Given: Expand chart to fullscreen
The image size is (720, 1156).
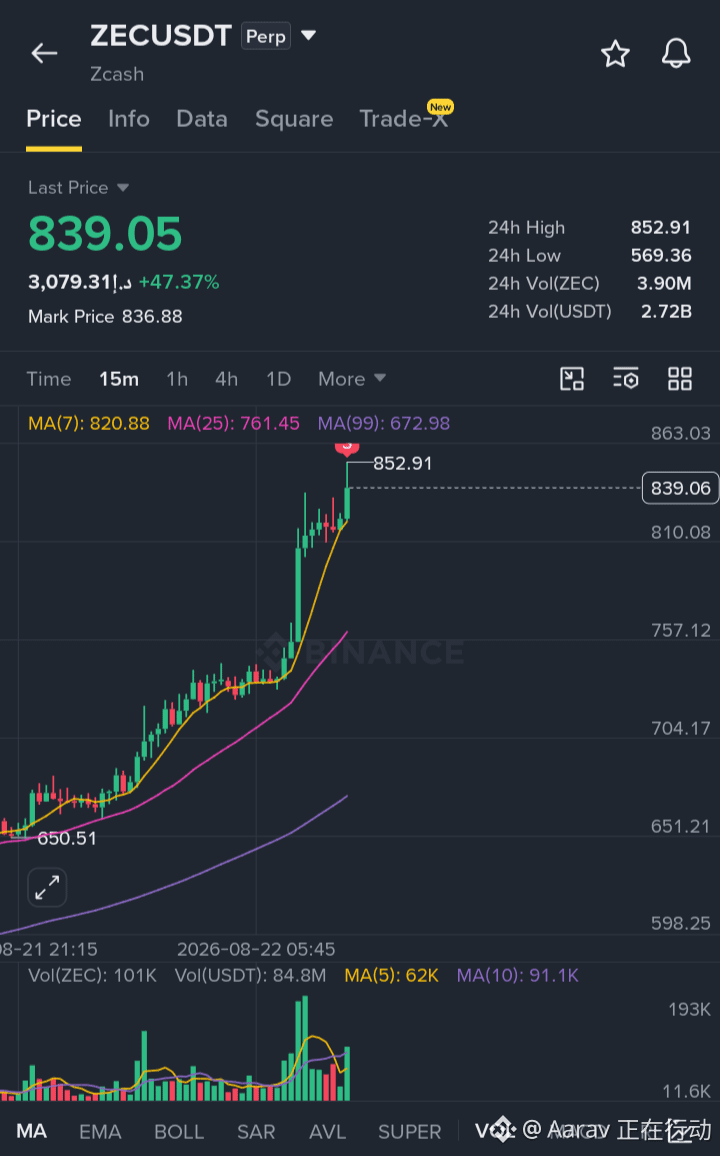Looking at the screenshot, I should [47, 887].
